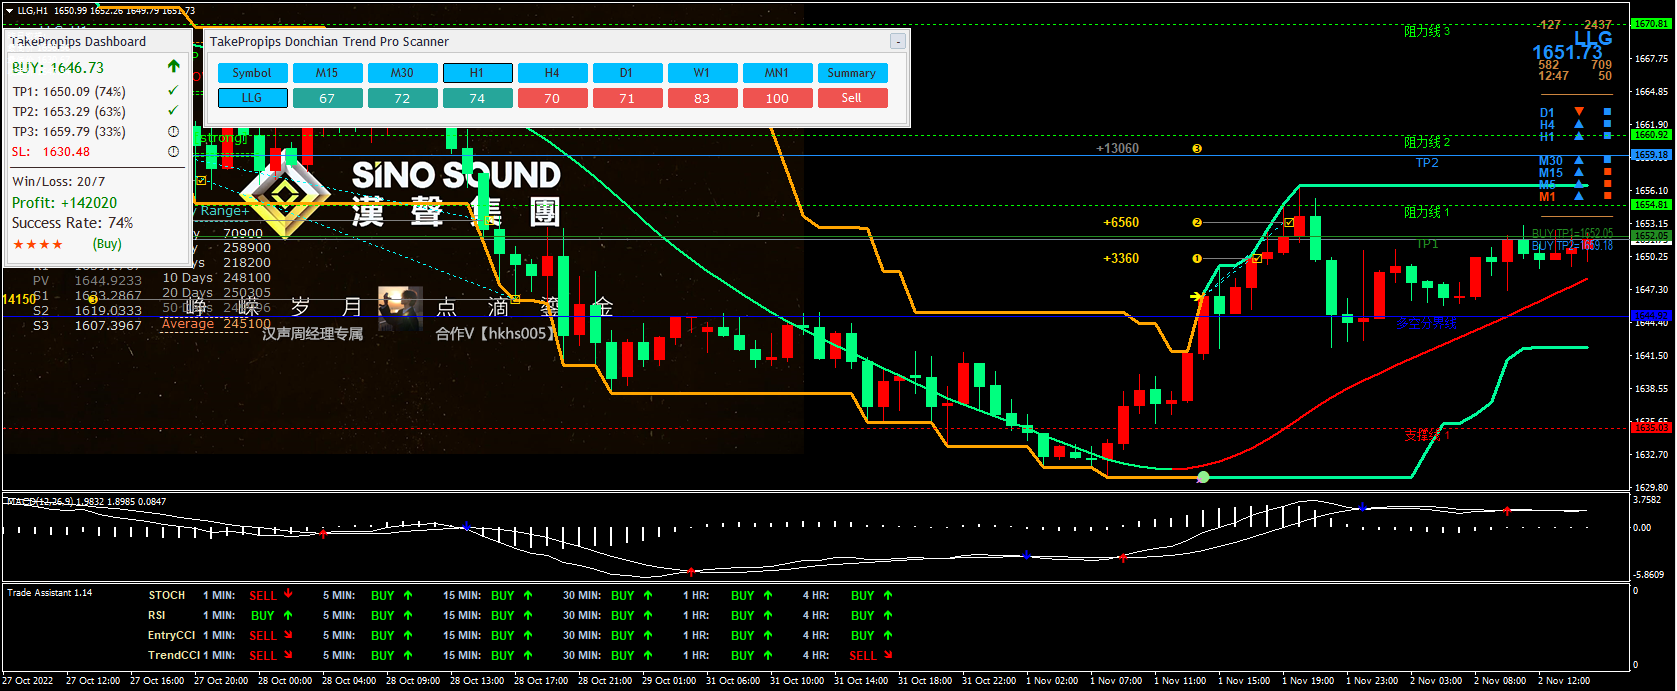
Task: Click the H1 value 74 cell
Action: pos(477,98)
